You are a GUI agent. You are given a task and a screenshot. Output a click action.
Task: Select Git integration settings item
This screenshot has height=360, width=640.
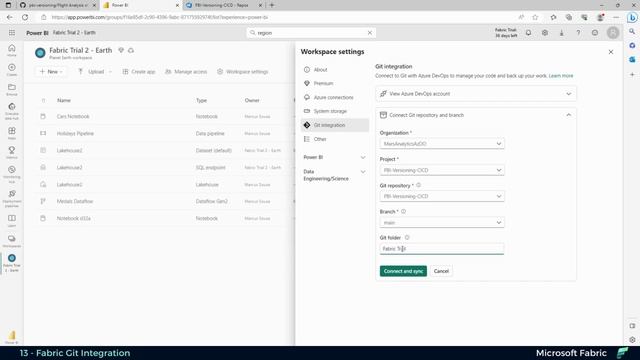click(x=335, y=125)
